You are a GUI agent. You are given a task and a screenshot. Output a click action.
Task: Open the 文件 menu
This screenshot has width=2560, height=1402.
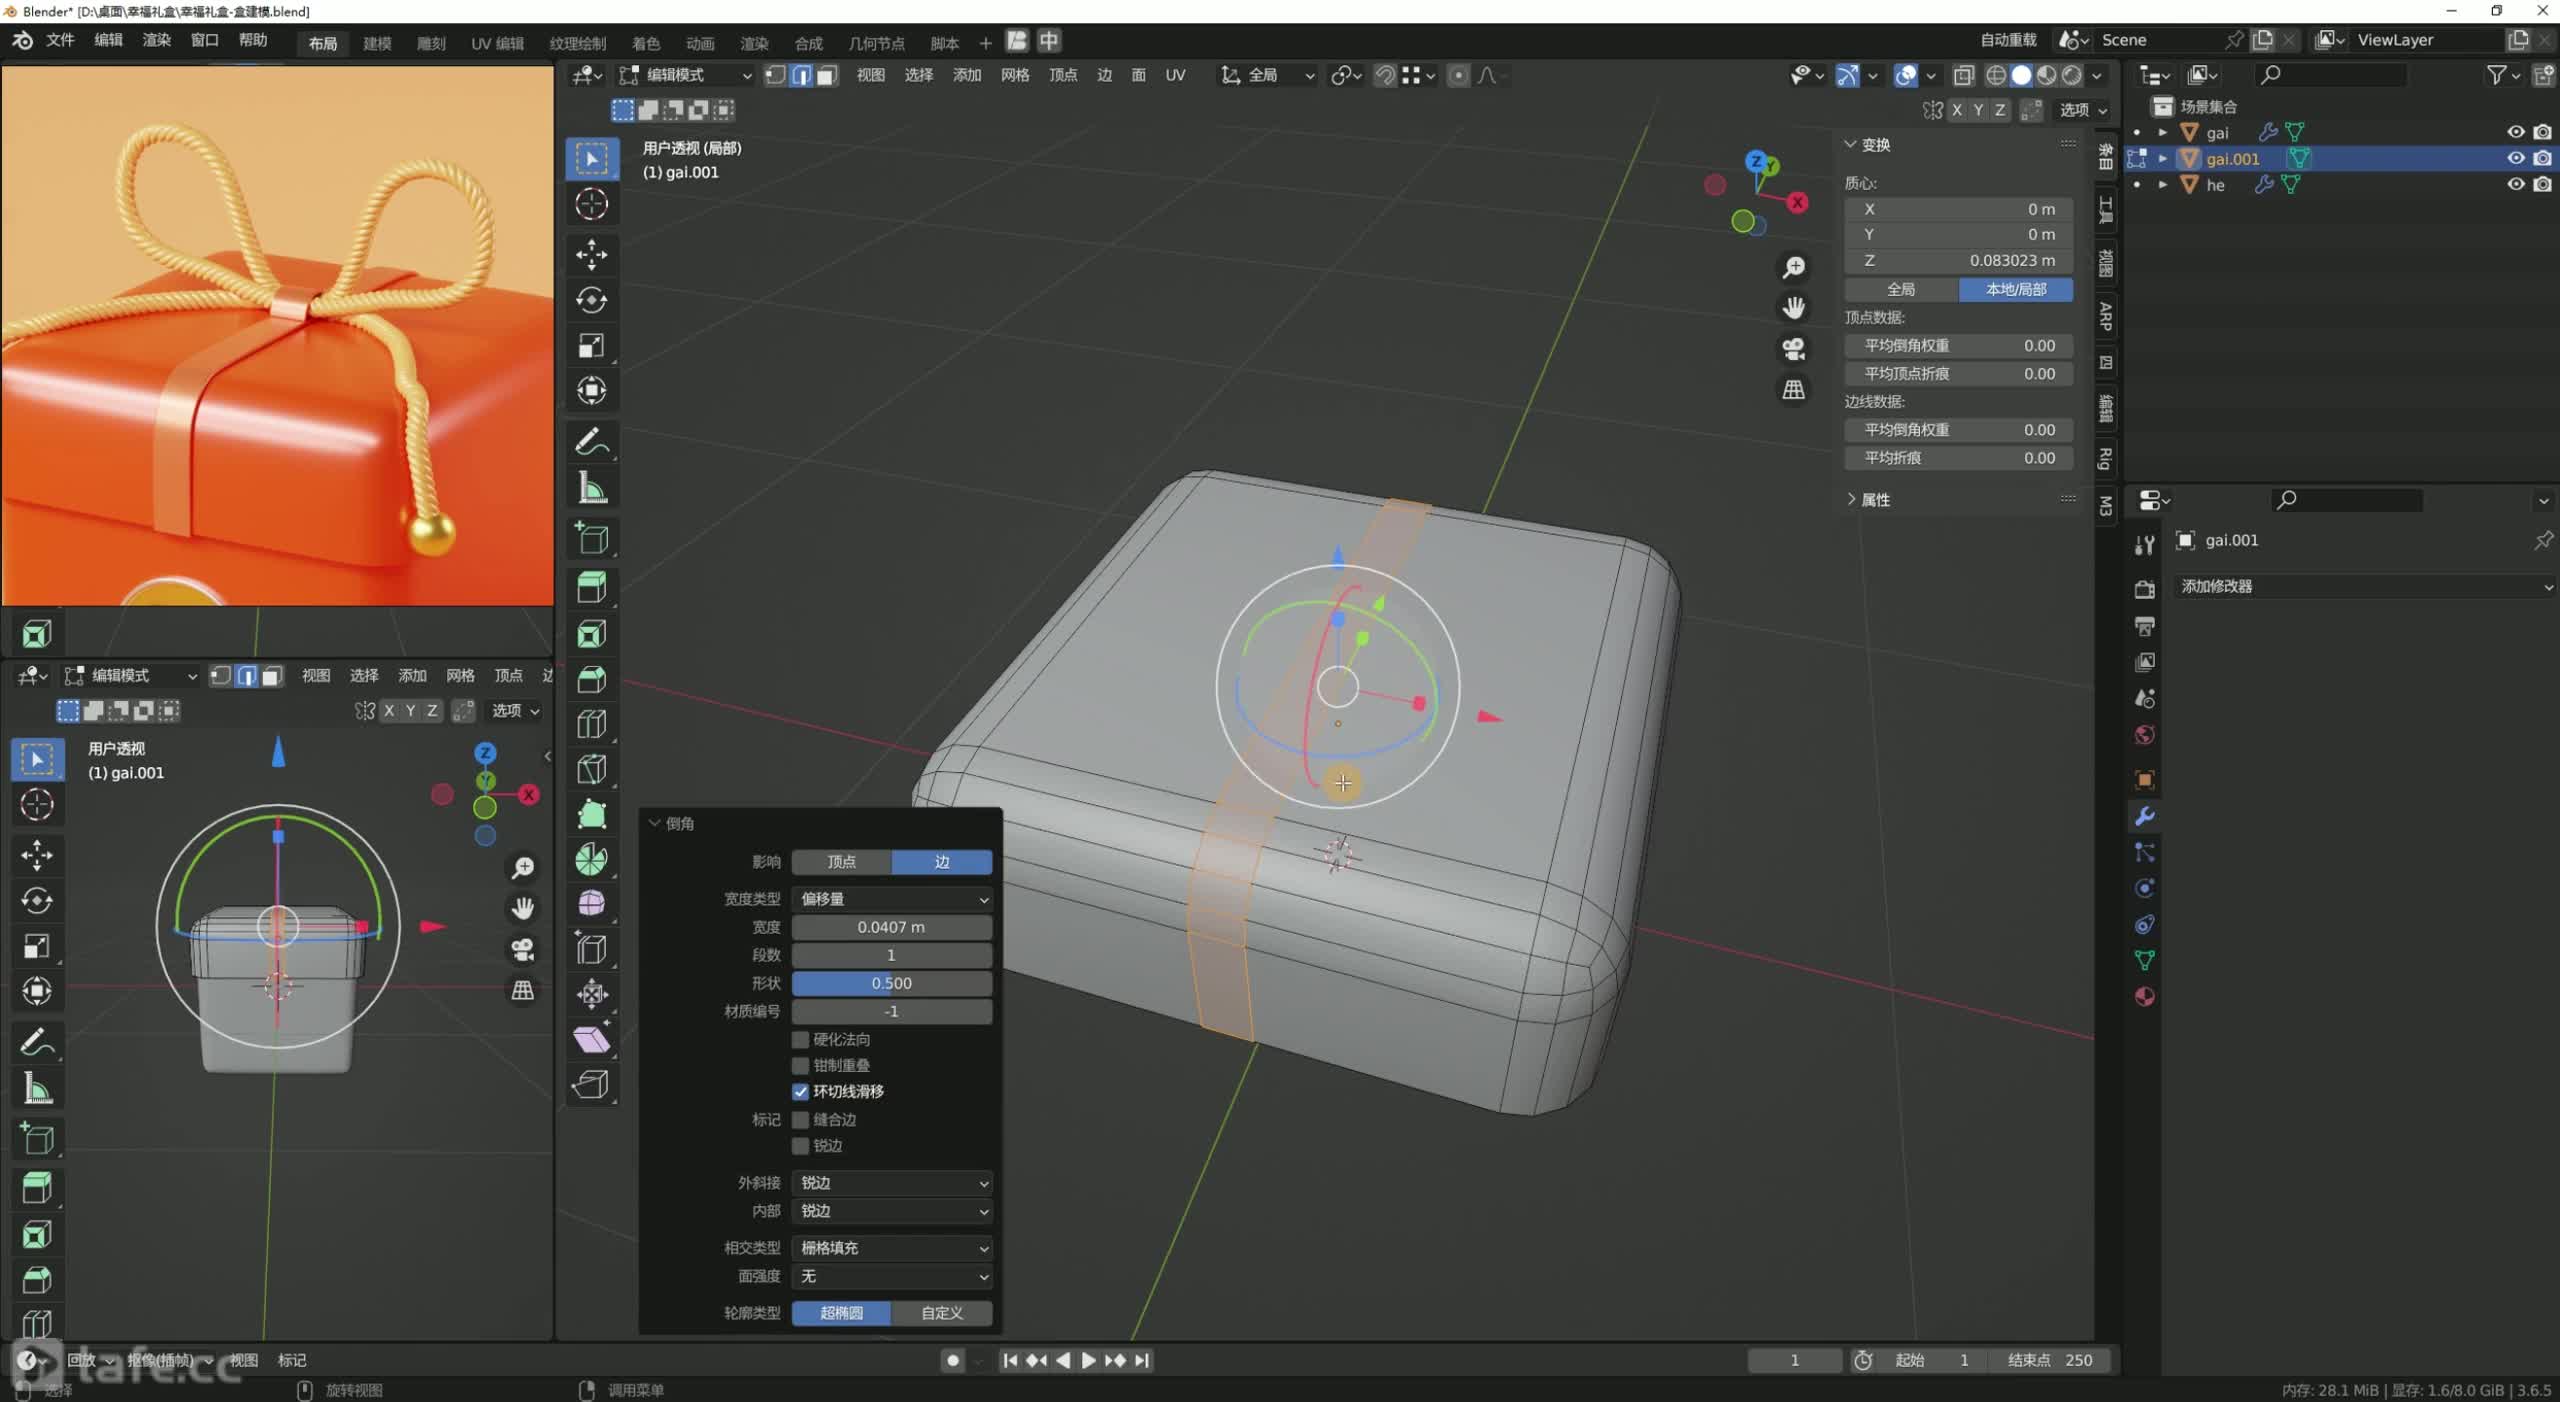pyautogui.click(x=60, y=40)
